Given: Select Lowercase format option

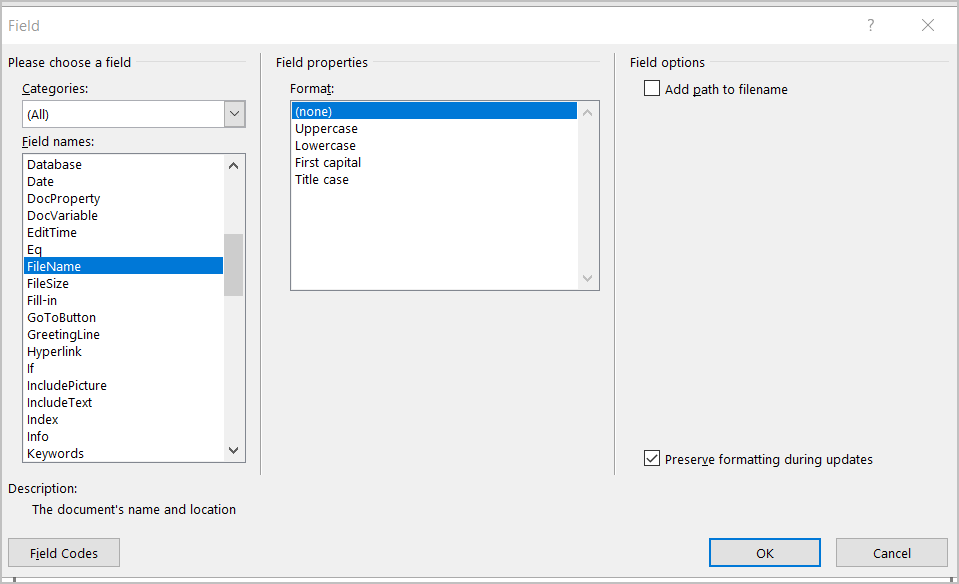Looking at the screenshot, I should tap(325, 146).
